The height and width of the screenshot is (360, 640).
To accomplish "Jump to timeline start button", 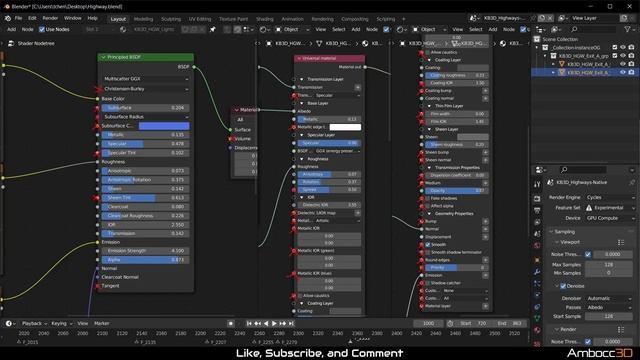I will (249, 323).
